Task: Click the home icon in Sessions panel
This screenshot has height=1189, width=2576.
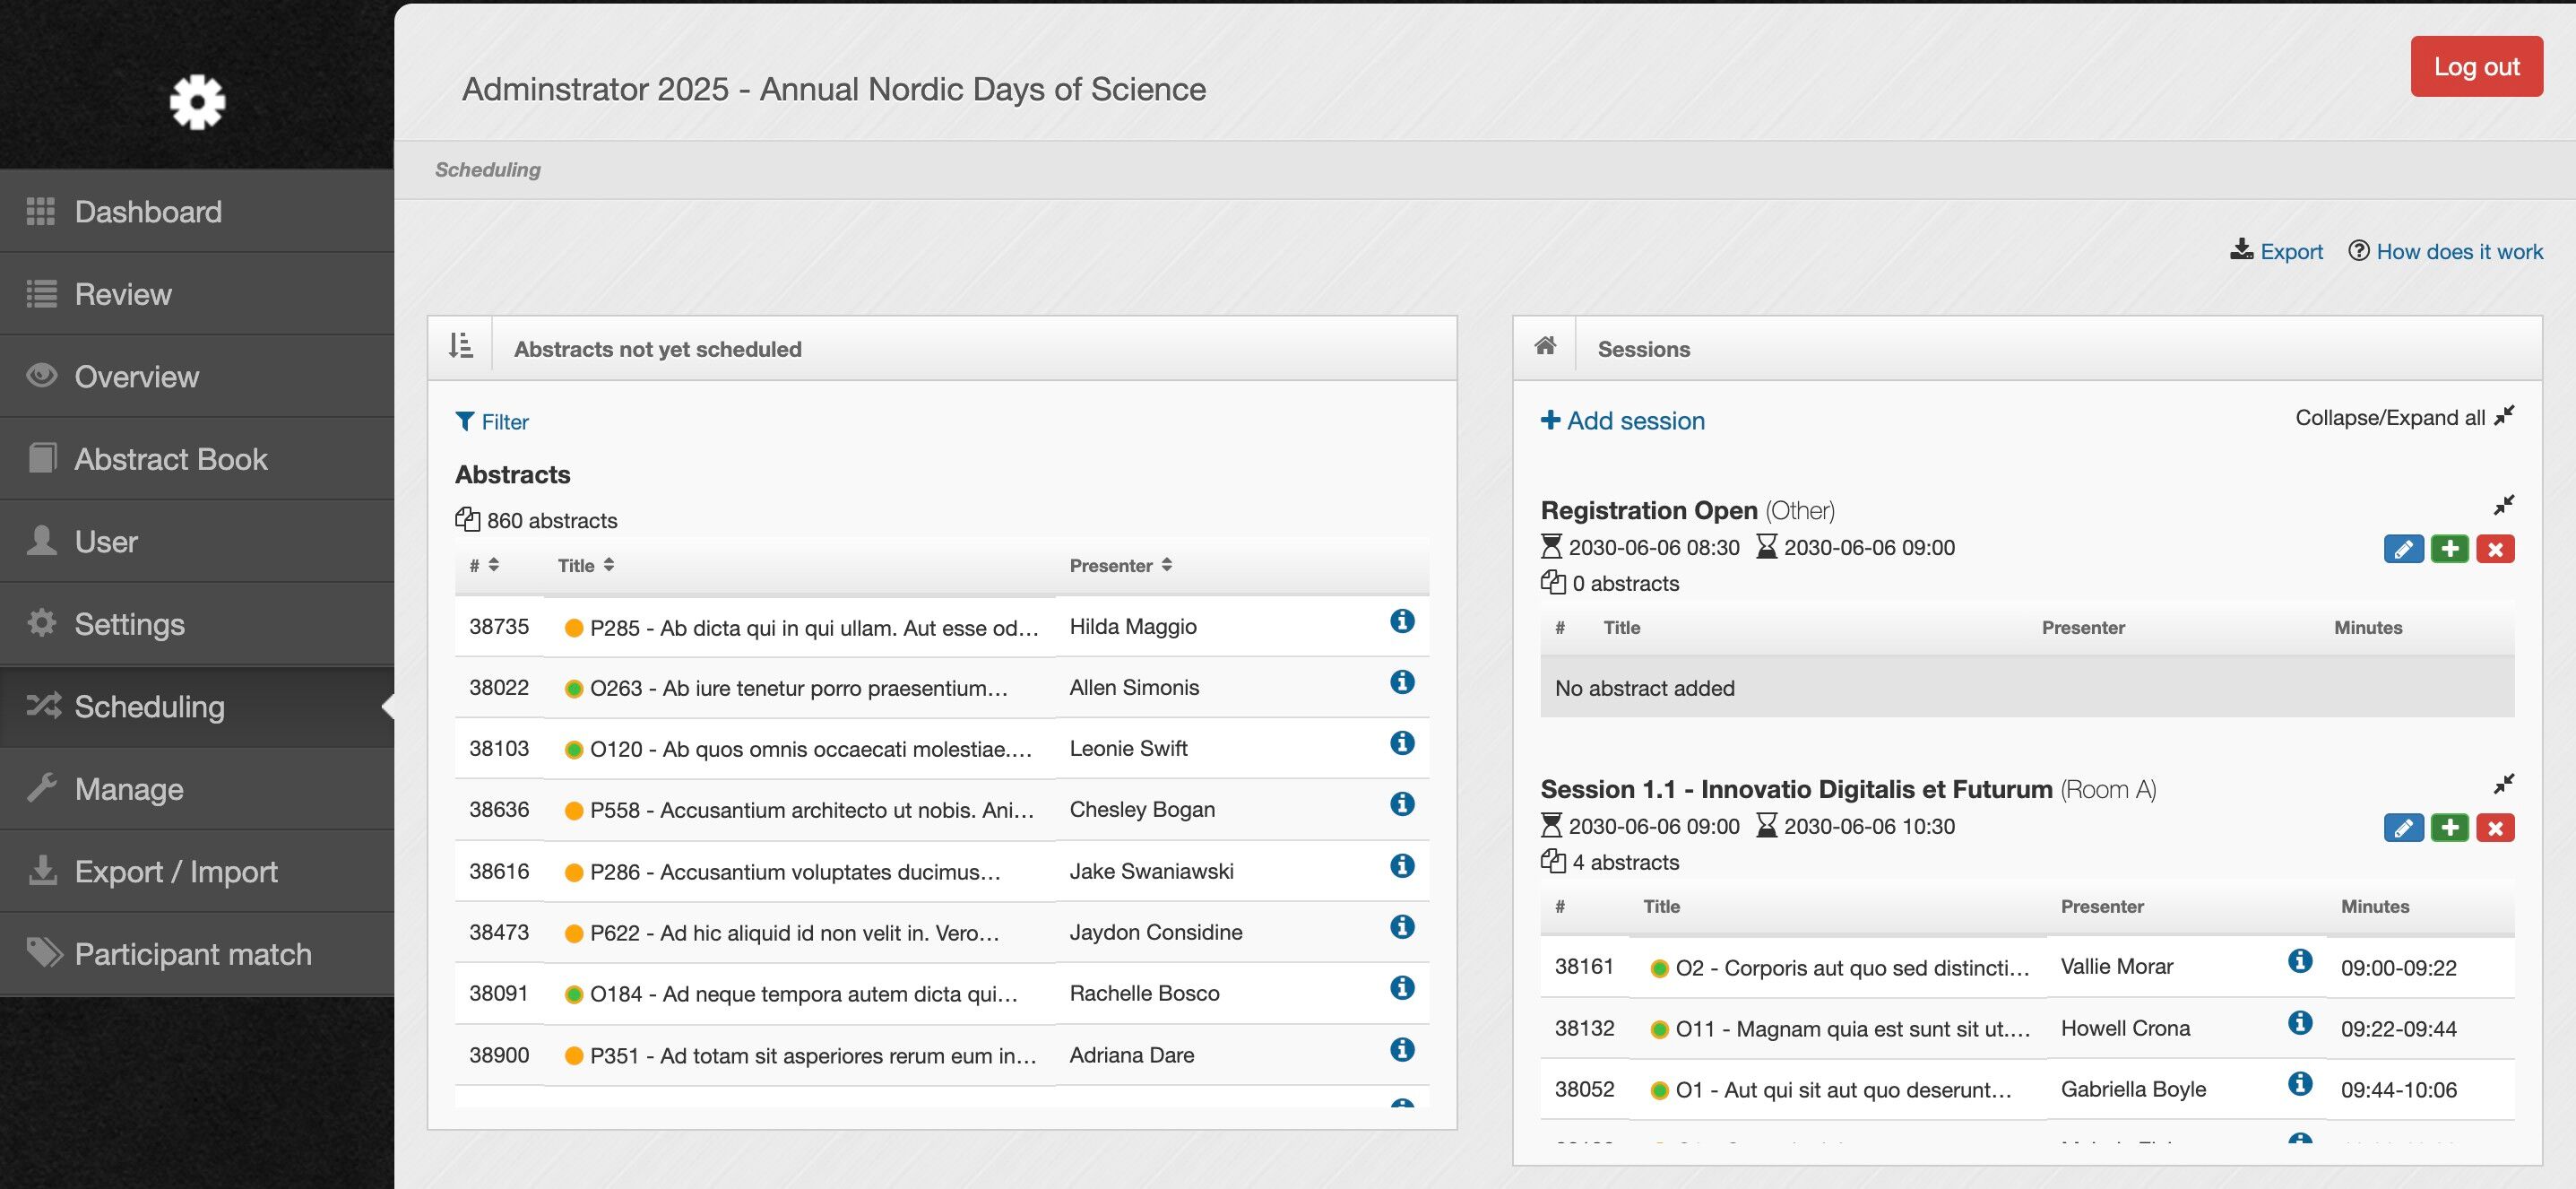Action: click(1545, 346)
